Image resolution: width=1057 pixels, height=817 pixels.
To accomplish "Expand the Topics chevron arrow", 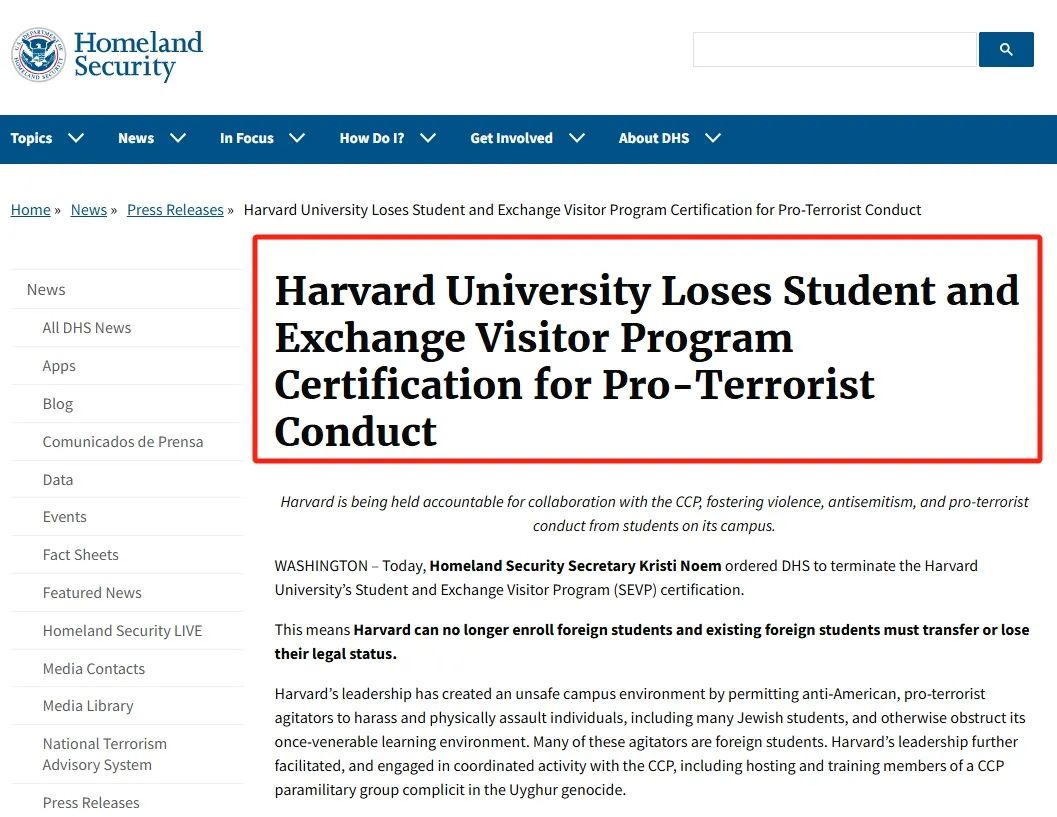I will (x=76, y=138).
